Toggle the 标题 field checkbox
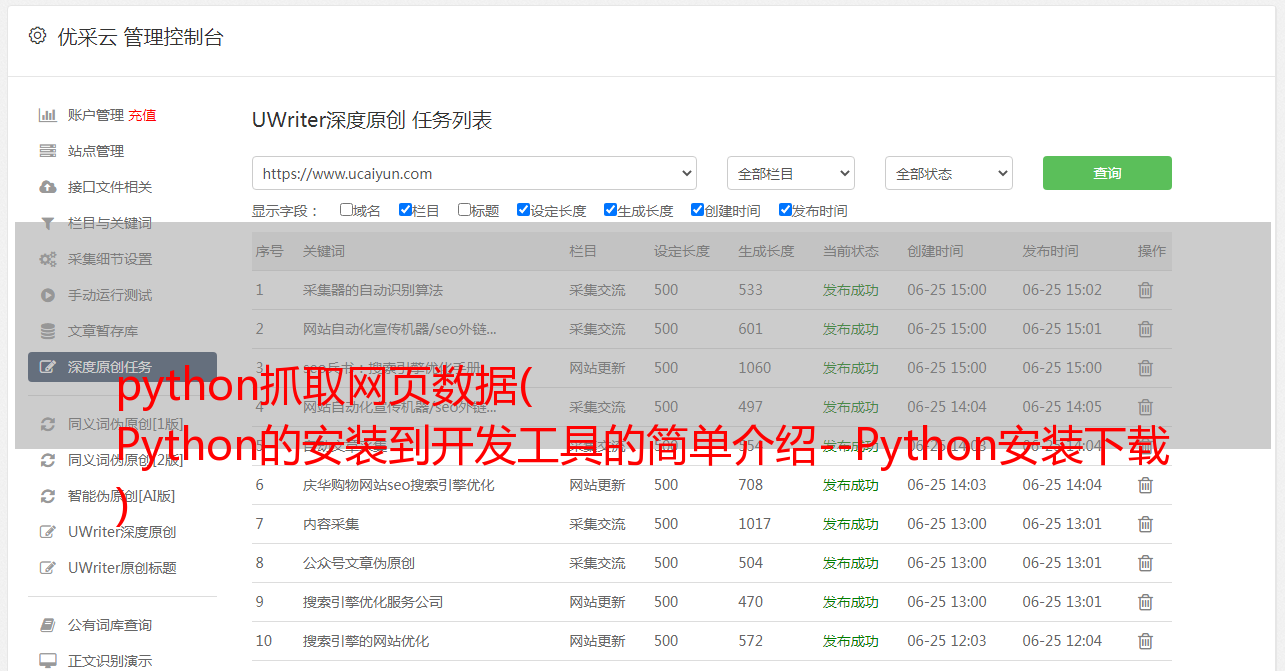The width and height of the screenshot is (1285, 671). click(x=464, y=210)
